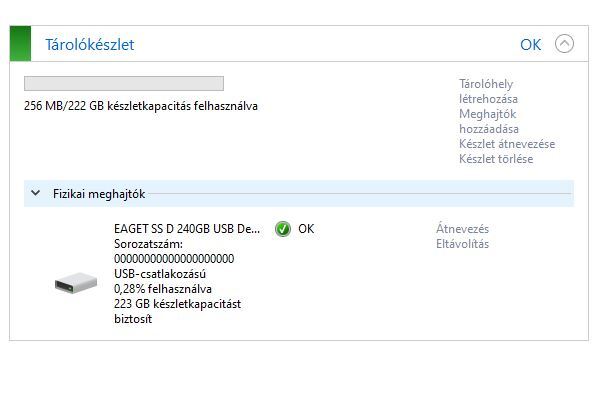
Task: Click Tárolóhely létrehozása link
Action: (488, 91)
